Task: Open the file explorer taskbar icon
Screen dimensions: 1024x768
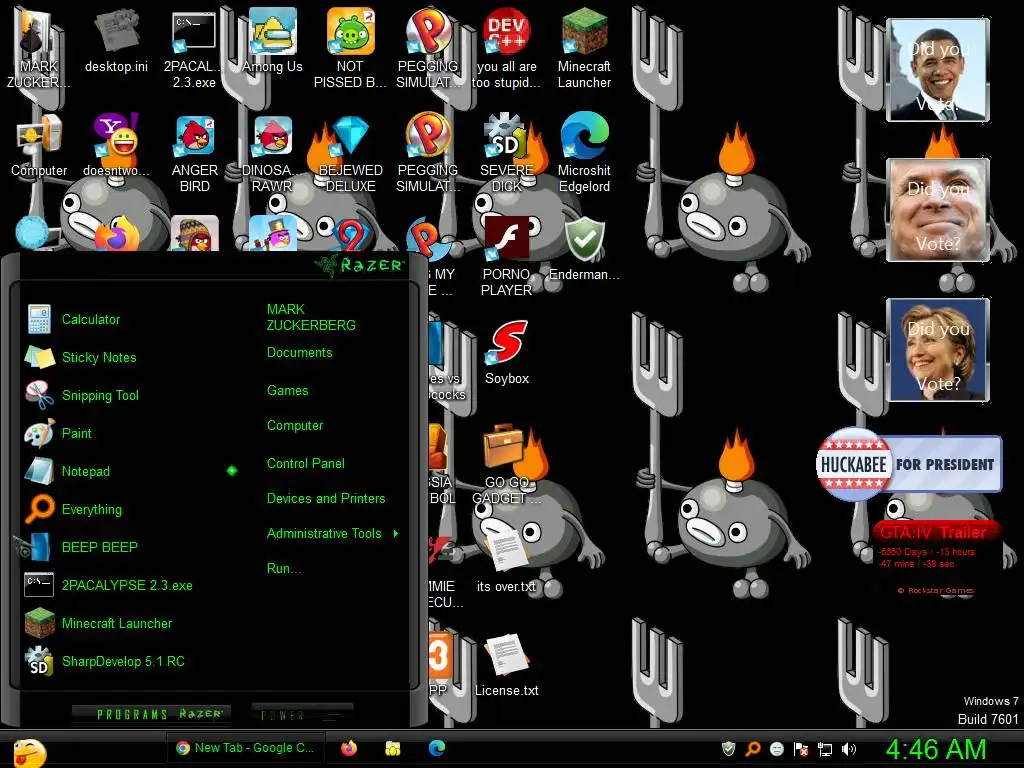Action: 392,748
